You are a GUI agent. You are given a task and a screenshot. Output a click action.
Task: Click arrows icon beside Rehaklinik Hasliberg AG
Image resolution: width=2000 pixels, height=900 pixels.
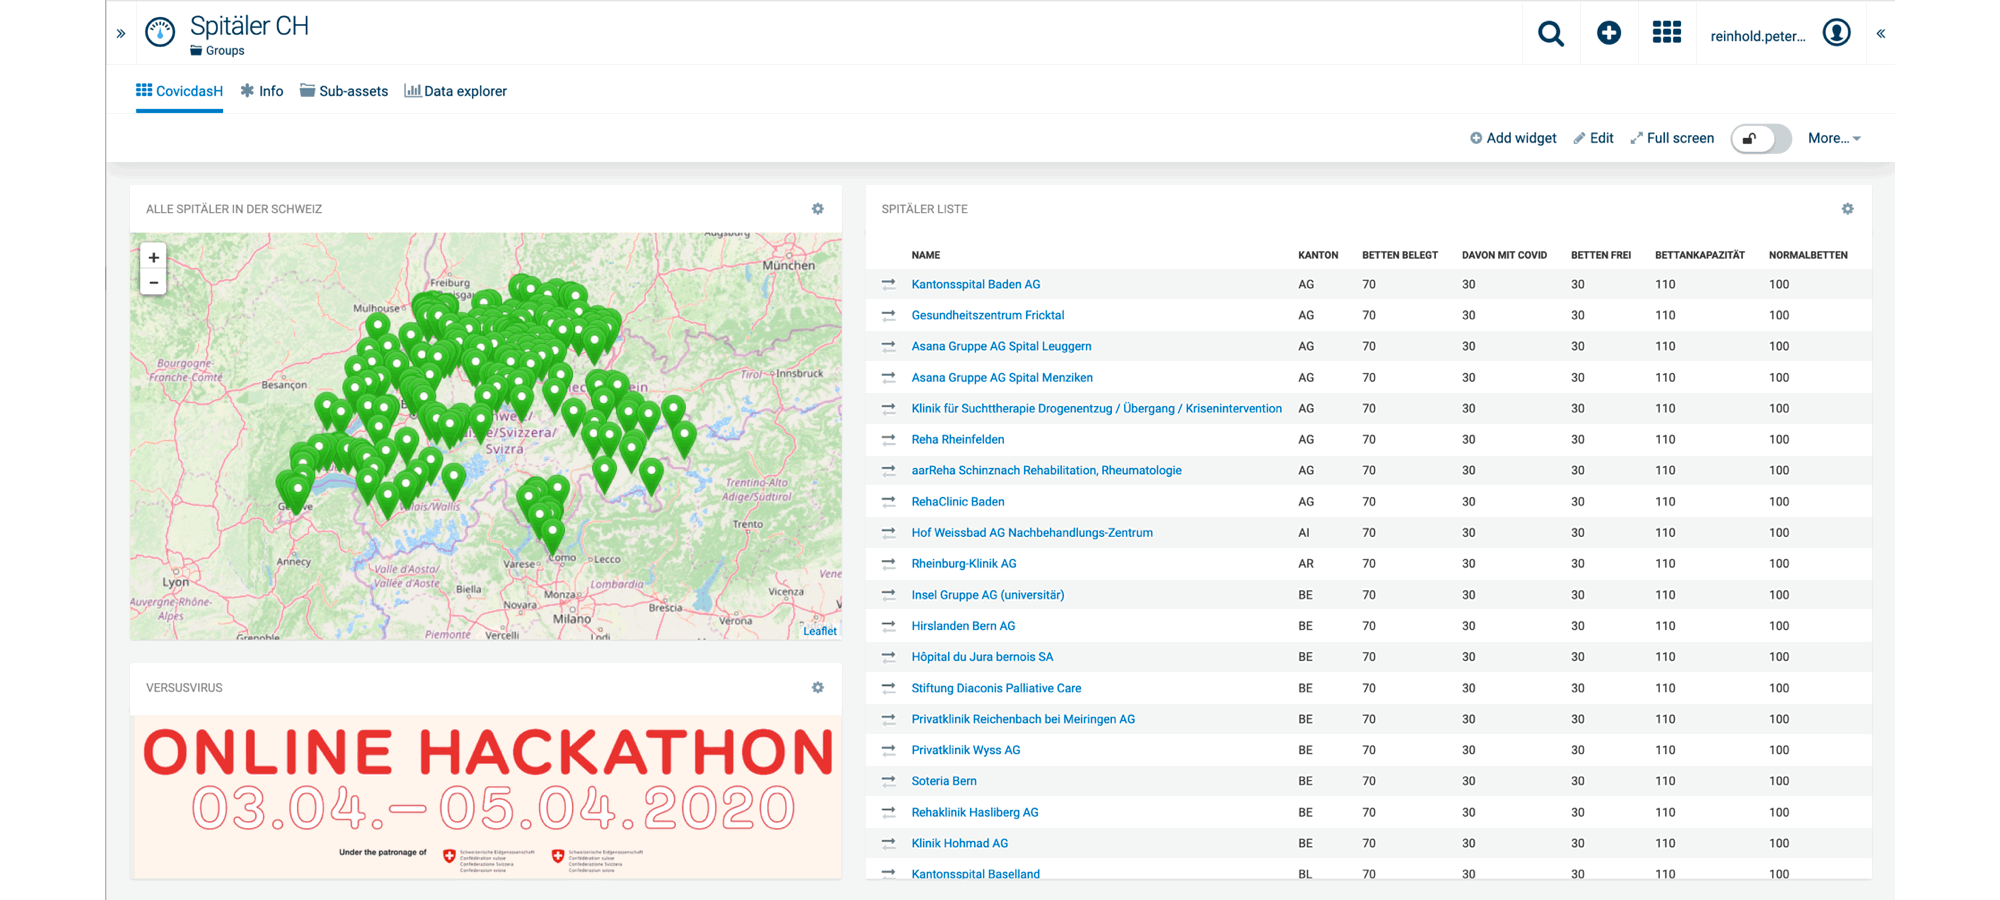[x=889, y=812]
